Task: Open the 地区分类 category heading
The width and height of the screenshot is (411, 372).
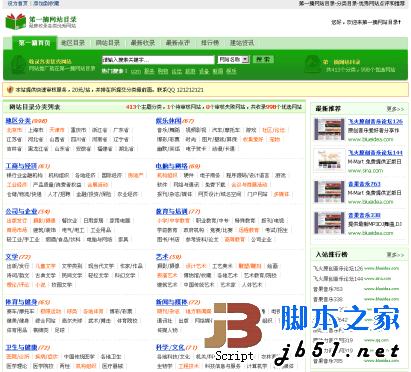Action: coord(18,121)
